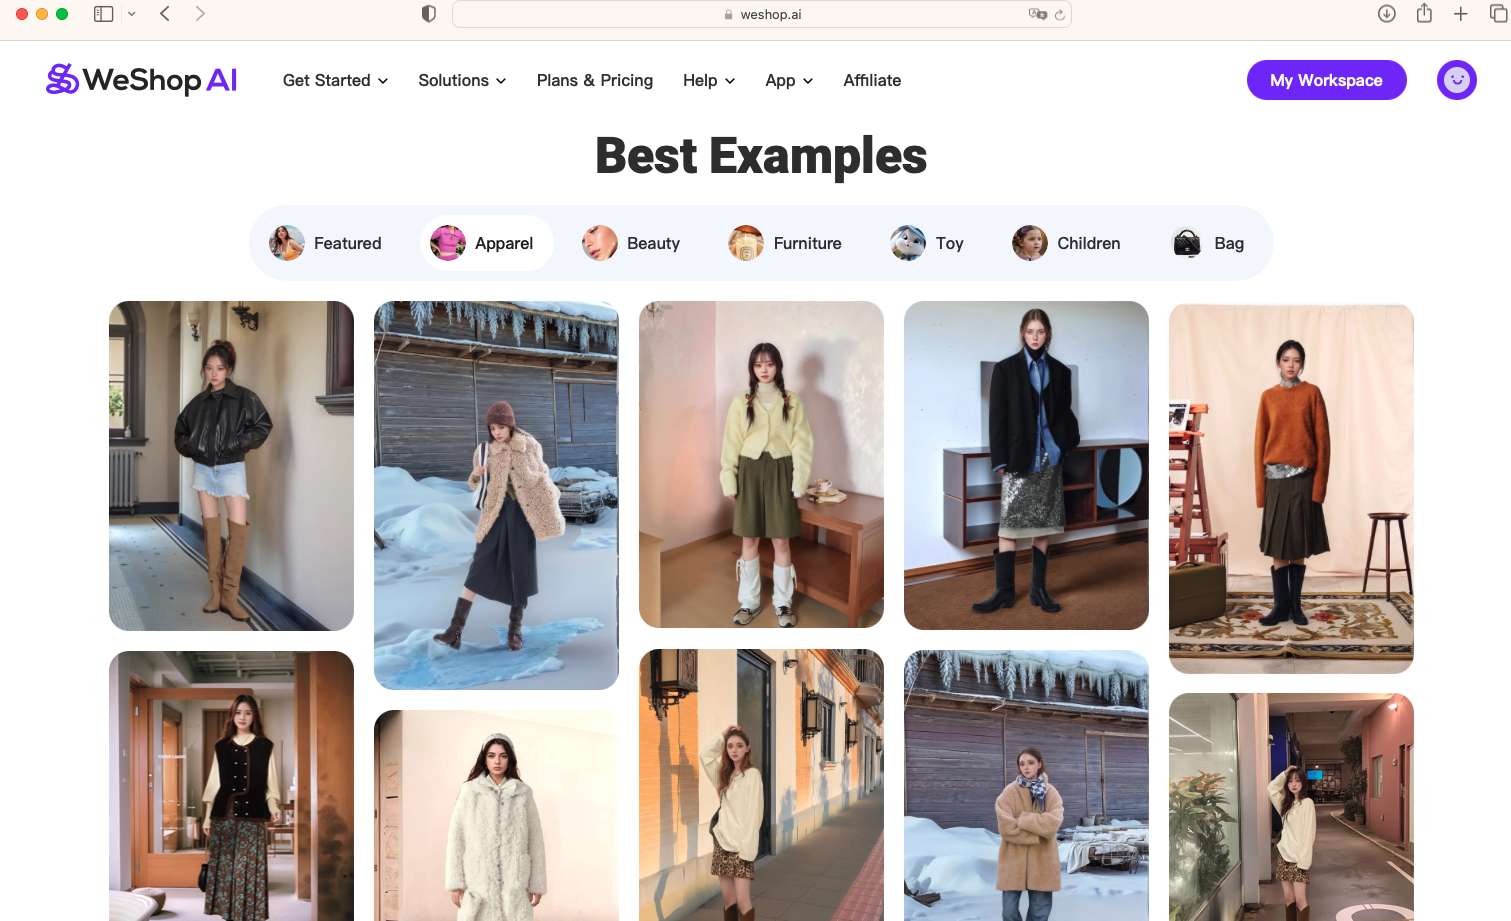This screenshot has width=1511, height=921.
Task: Expand the Solutions dropdown
Action: coord(462,80)
